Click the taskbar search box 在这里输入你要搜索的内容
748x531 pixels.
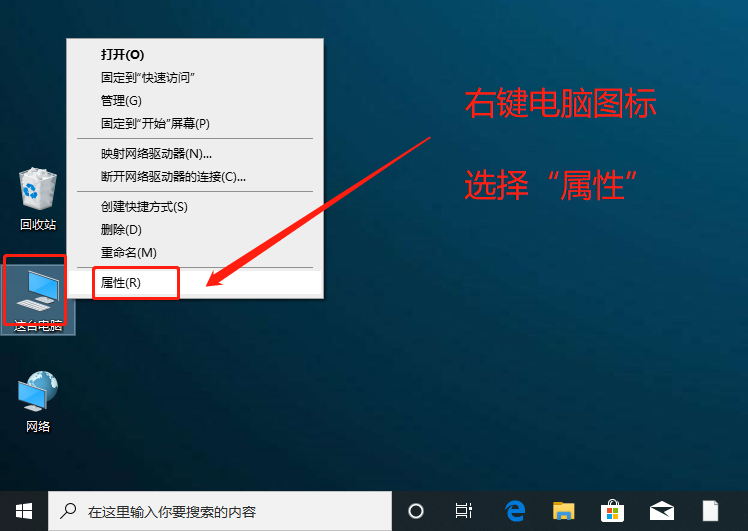(220, 511)
